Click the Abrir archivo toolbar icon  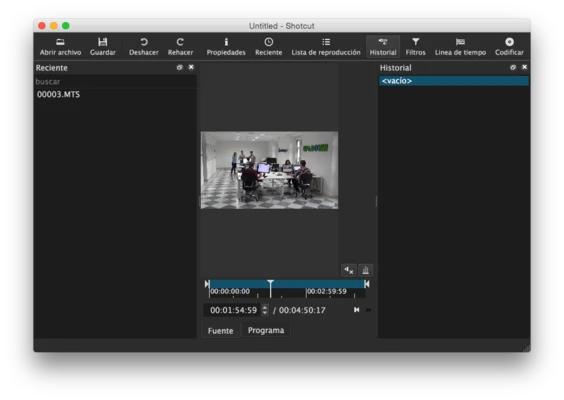tap(60, 47)
